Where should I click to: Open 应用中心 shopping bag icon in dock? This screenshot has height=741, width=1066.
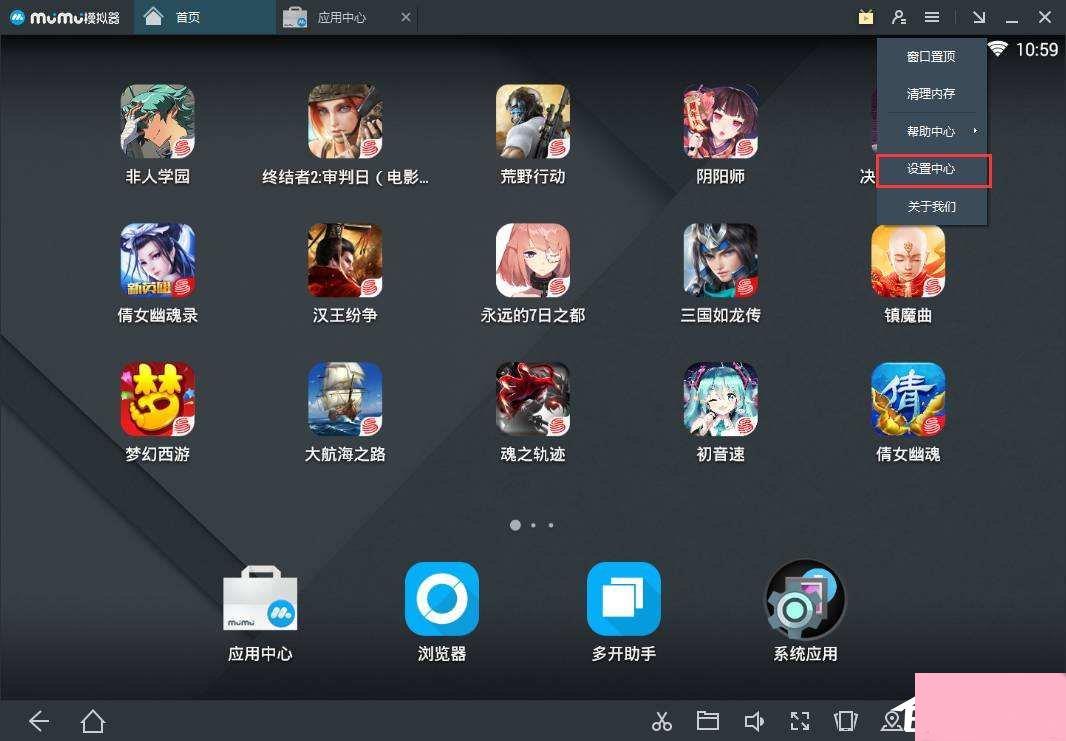[x=260, y=598]
